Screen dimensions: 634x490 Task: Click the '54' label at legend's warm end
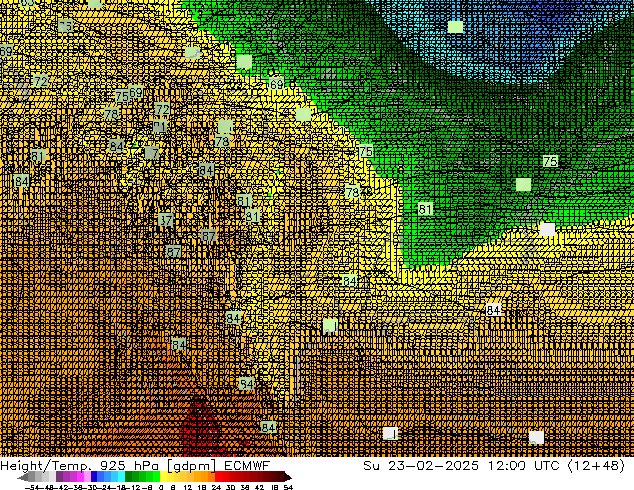pos(288,487)
